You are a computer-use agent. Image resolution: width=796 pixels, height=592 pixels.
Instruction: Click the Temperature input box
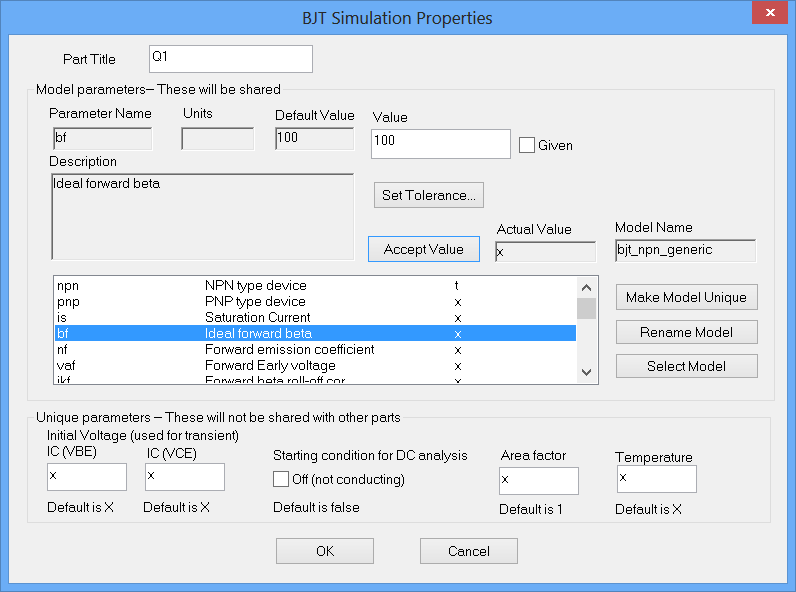pyautogui.click(x=656, y=479)
